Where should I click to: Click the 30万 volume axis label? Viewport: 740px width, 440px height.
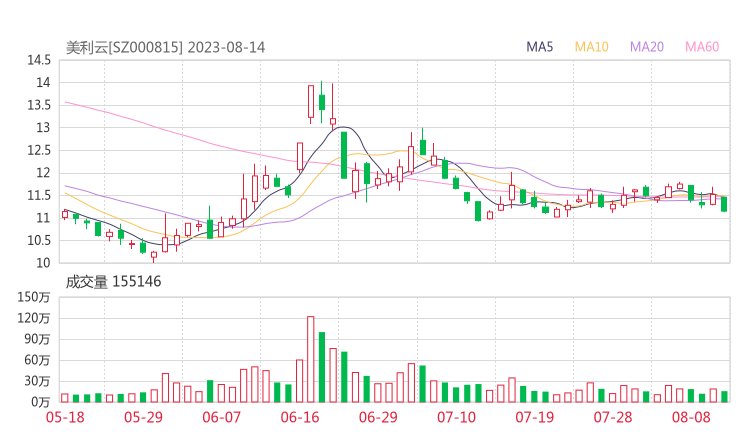click(x=37, y=381)
